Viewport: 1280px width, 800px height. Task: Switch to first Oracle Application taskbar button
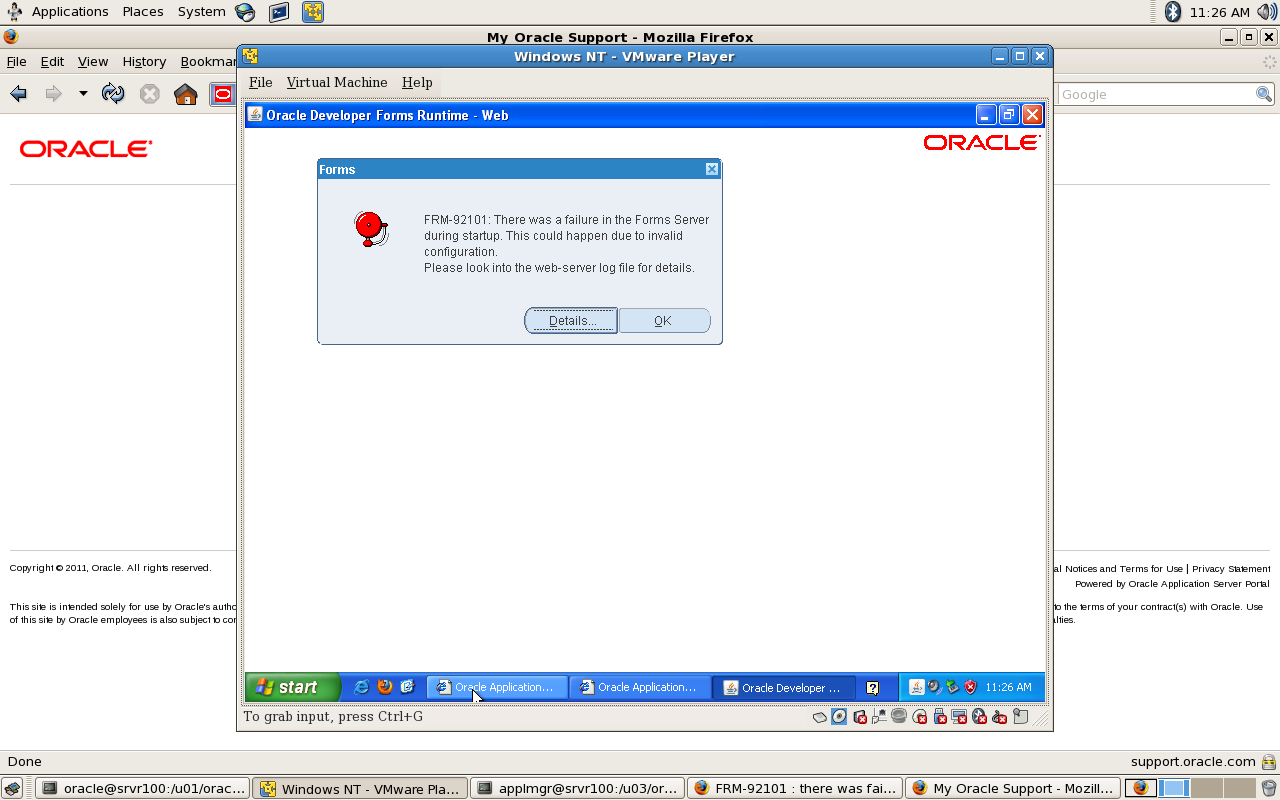tap(497, 687)
